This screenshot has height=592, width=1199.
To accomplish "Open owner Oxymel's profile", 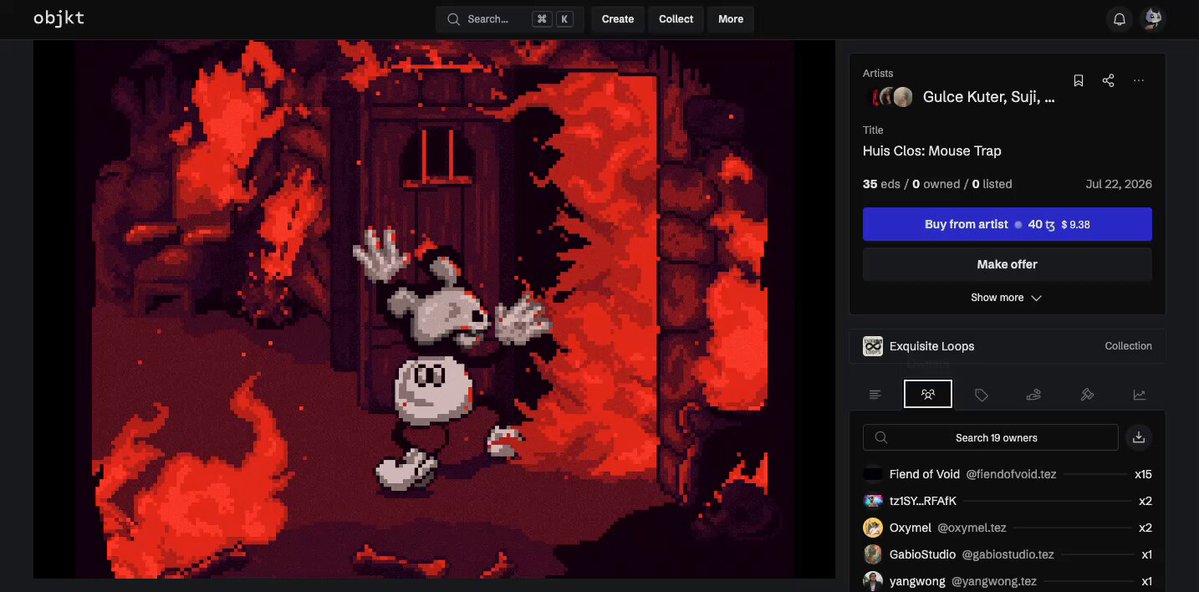I will (911, 528).
